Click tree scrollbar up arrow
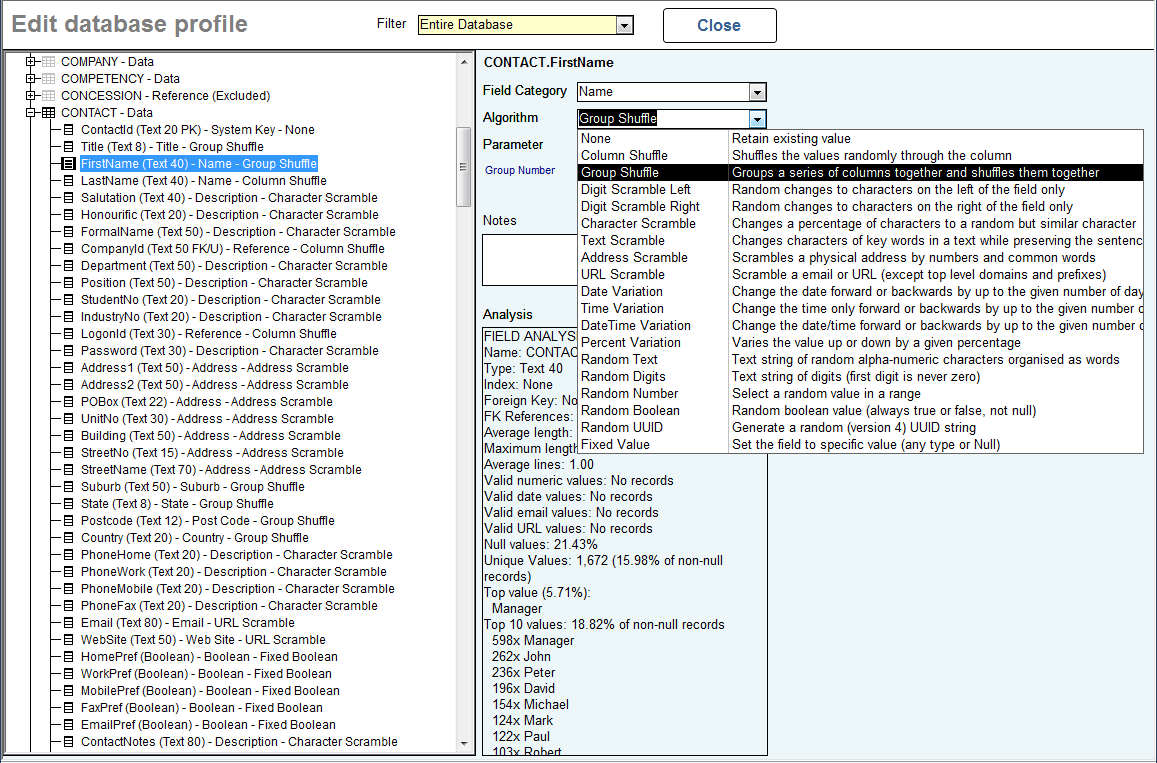The width and height of the screenshot is (1157, 763). click(463, 62)
